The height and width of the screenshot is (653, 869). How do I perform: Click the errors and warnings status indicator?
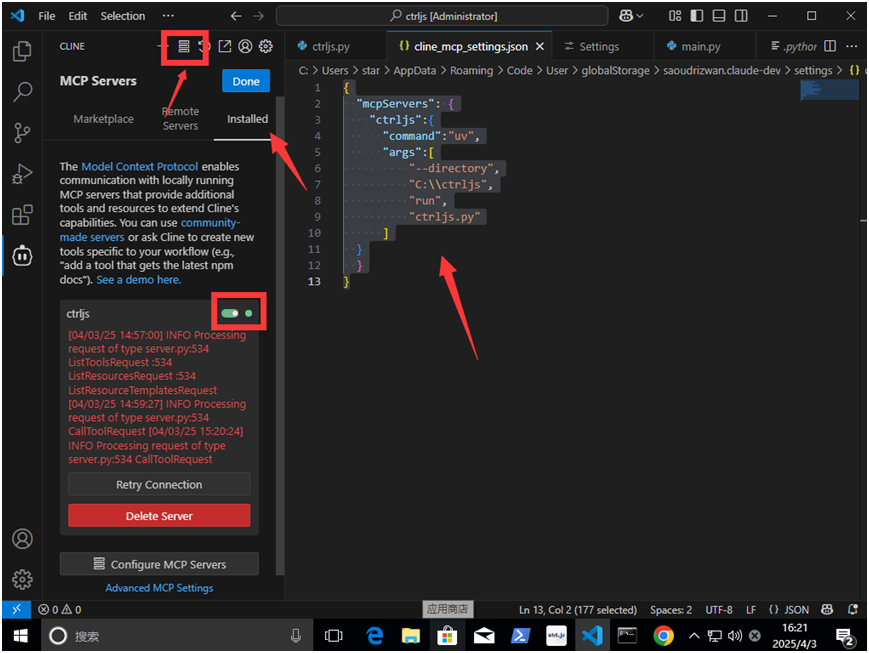click(x=59, y=610)
